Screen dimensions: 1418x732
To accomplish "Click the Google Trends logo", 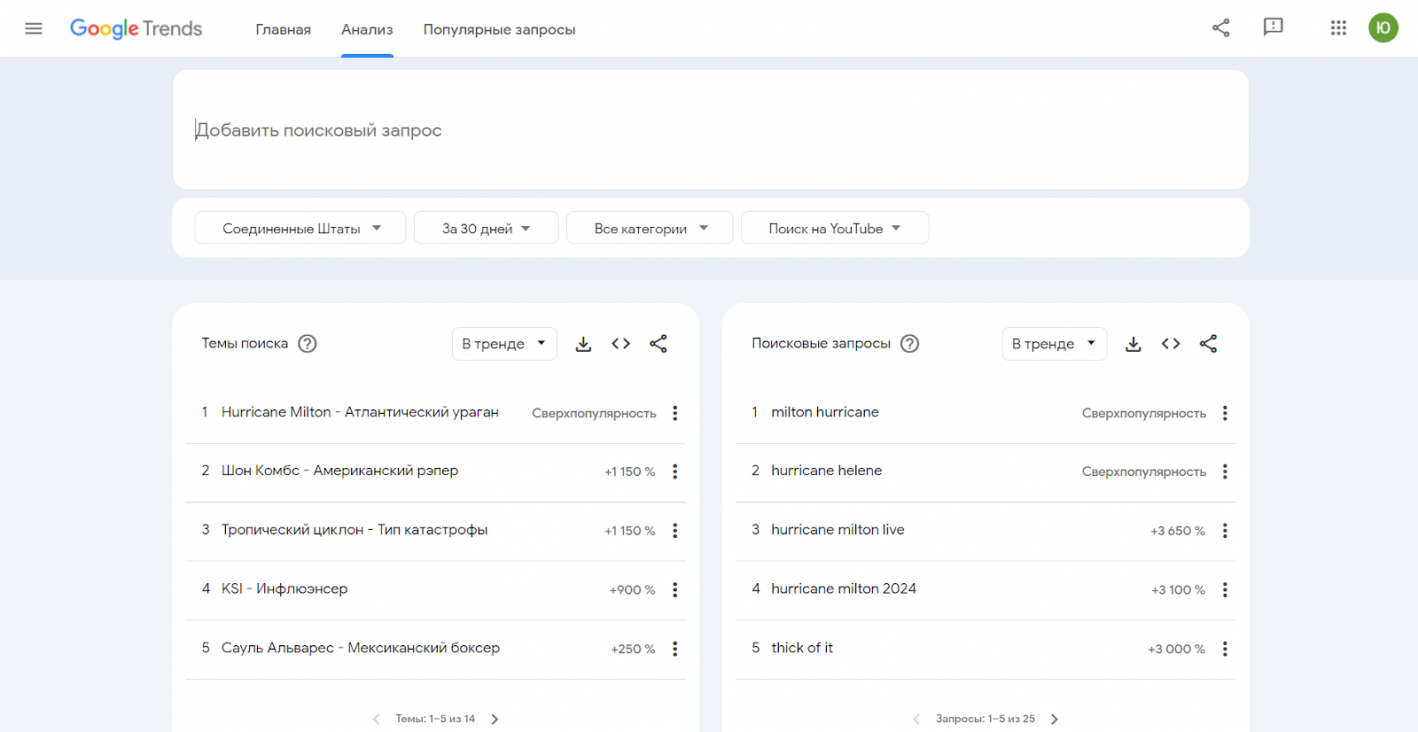I will 136,29.
